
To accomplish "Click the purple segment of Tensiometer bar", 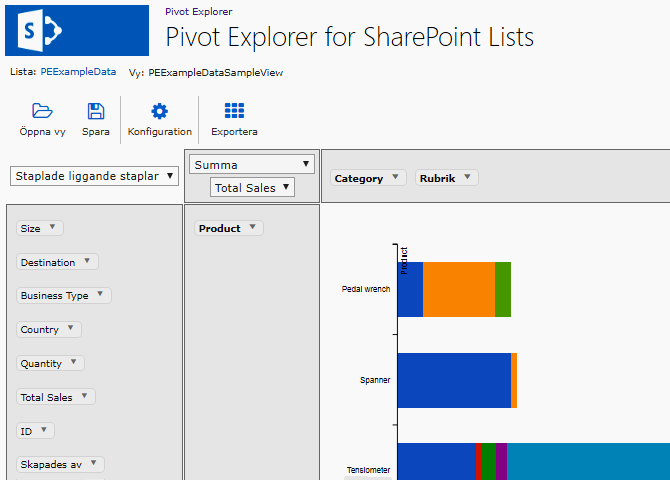I will (x=502, y=462).
